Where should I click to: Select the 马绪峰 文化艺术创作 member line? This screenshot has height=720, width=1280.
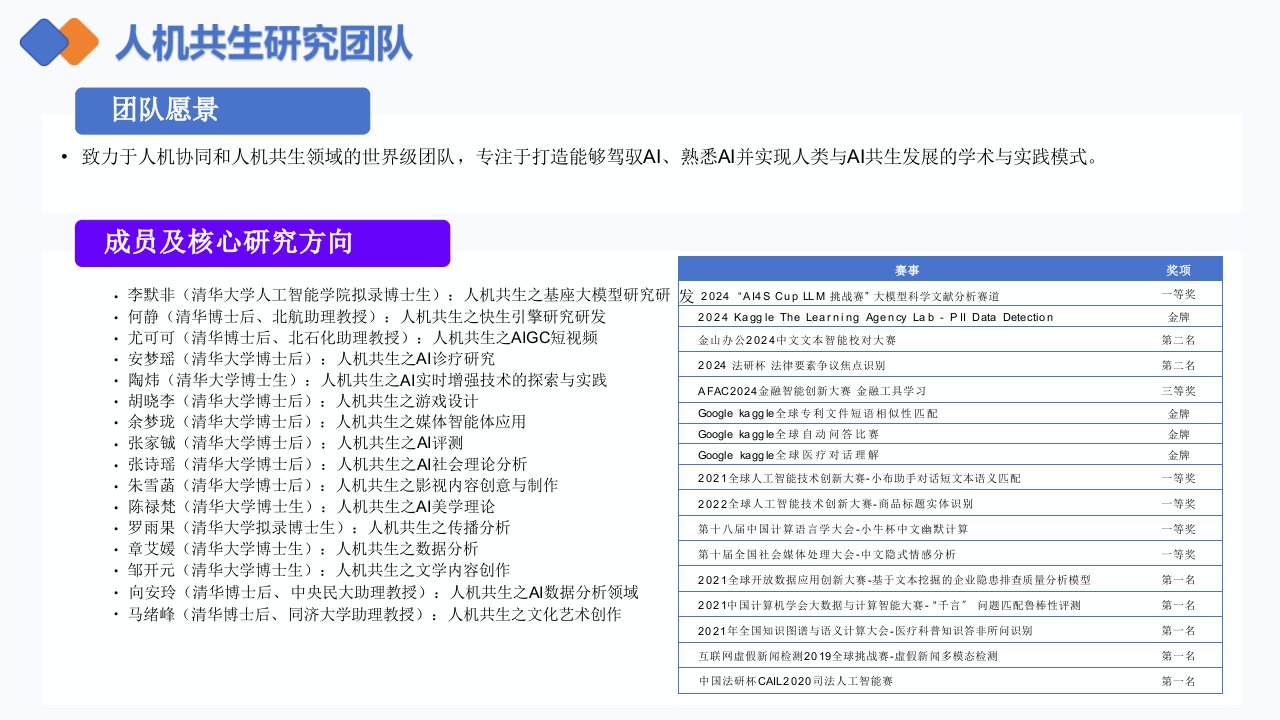(x=375, y=614)
